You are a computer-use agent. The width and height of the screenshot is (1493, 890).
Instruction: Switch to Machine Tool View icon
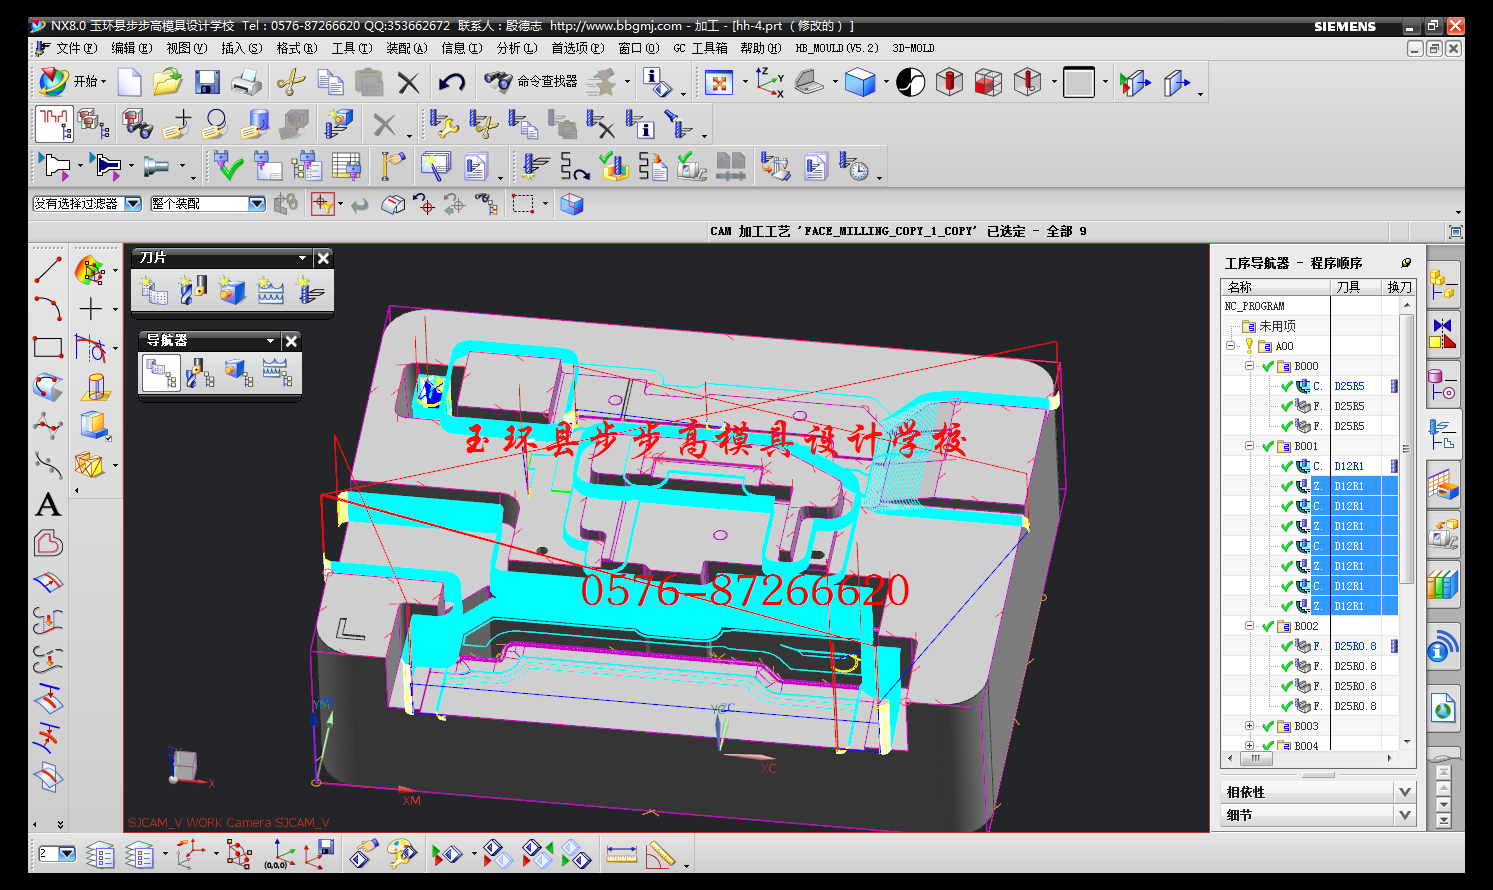pos(201,373)
